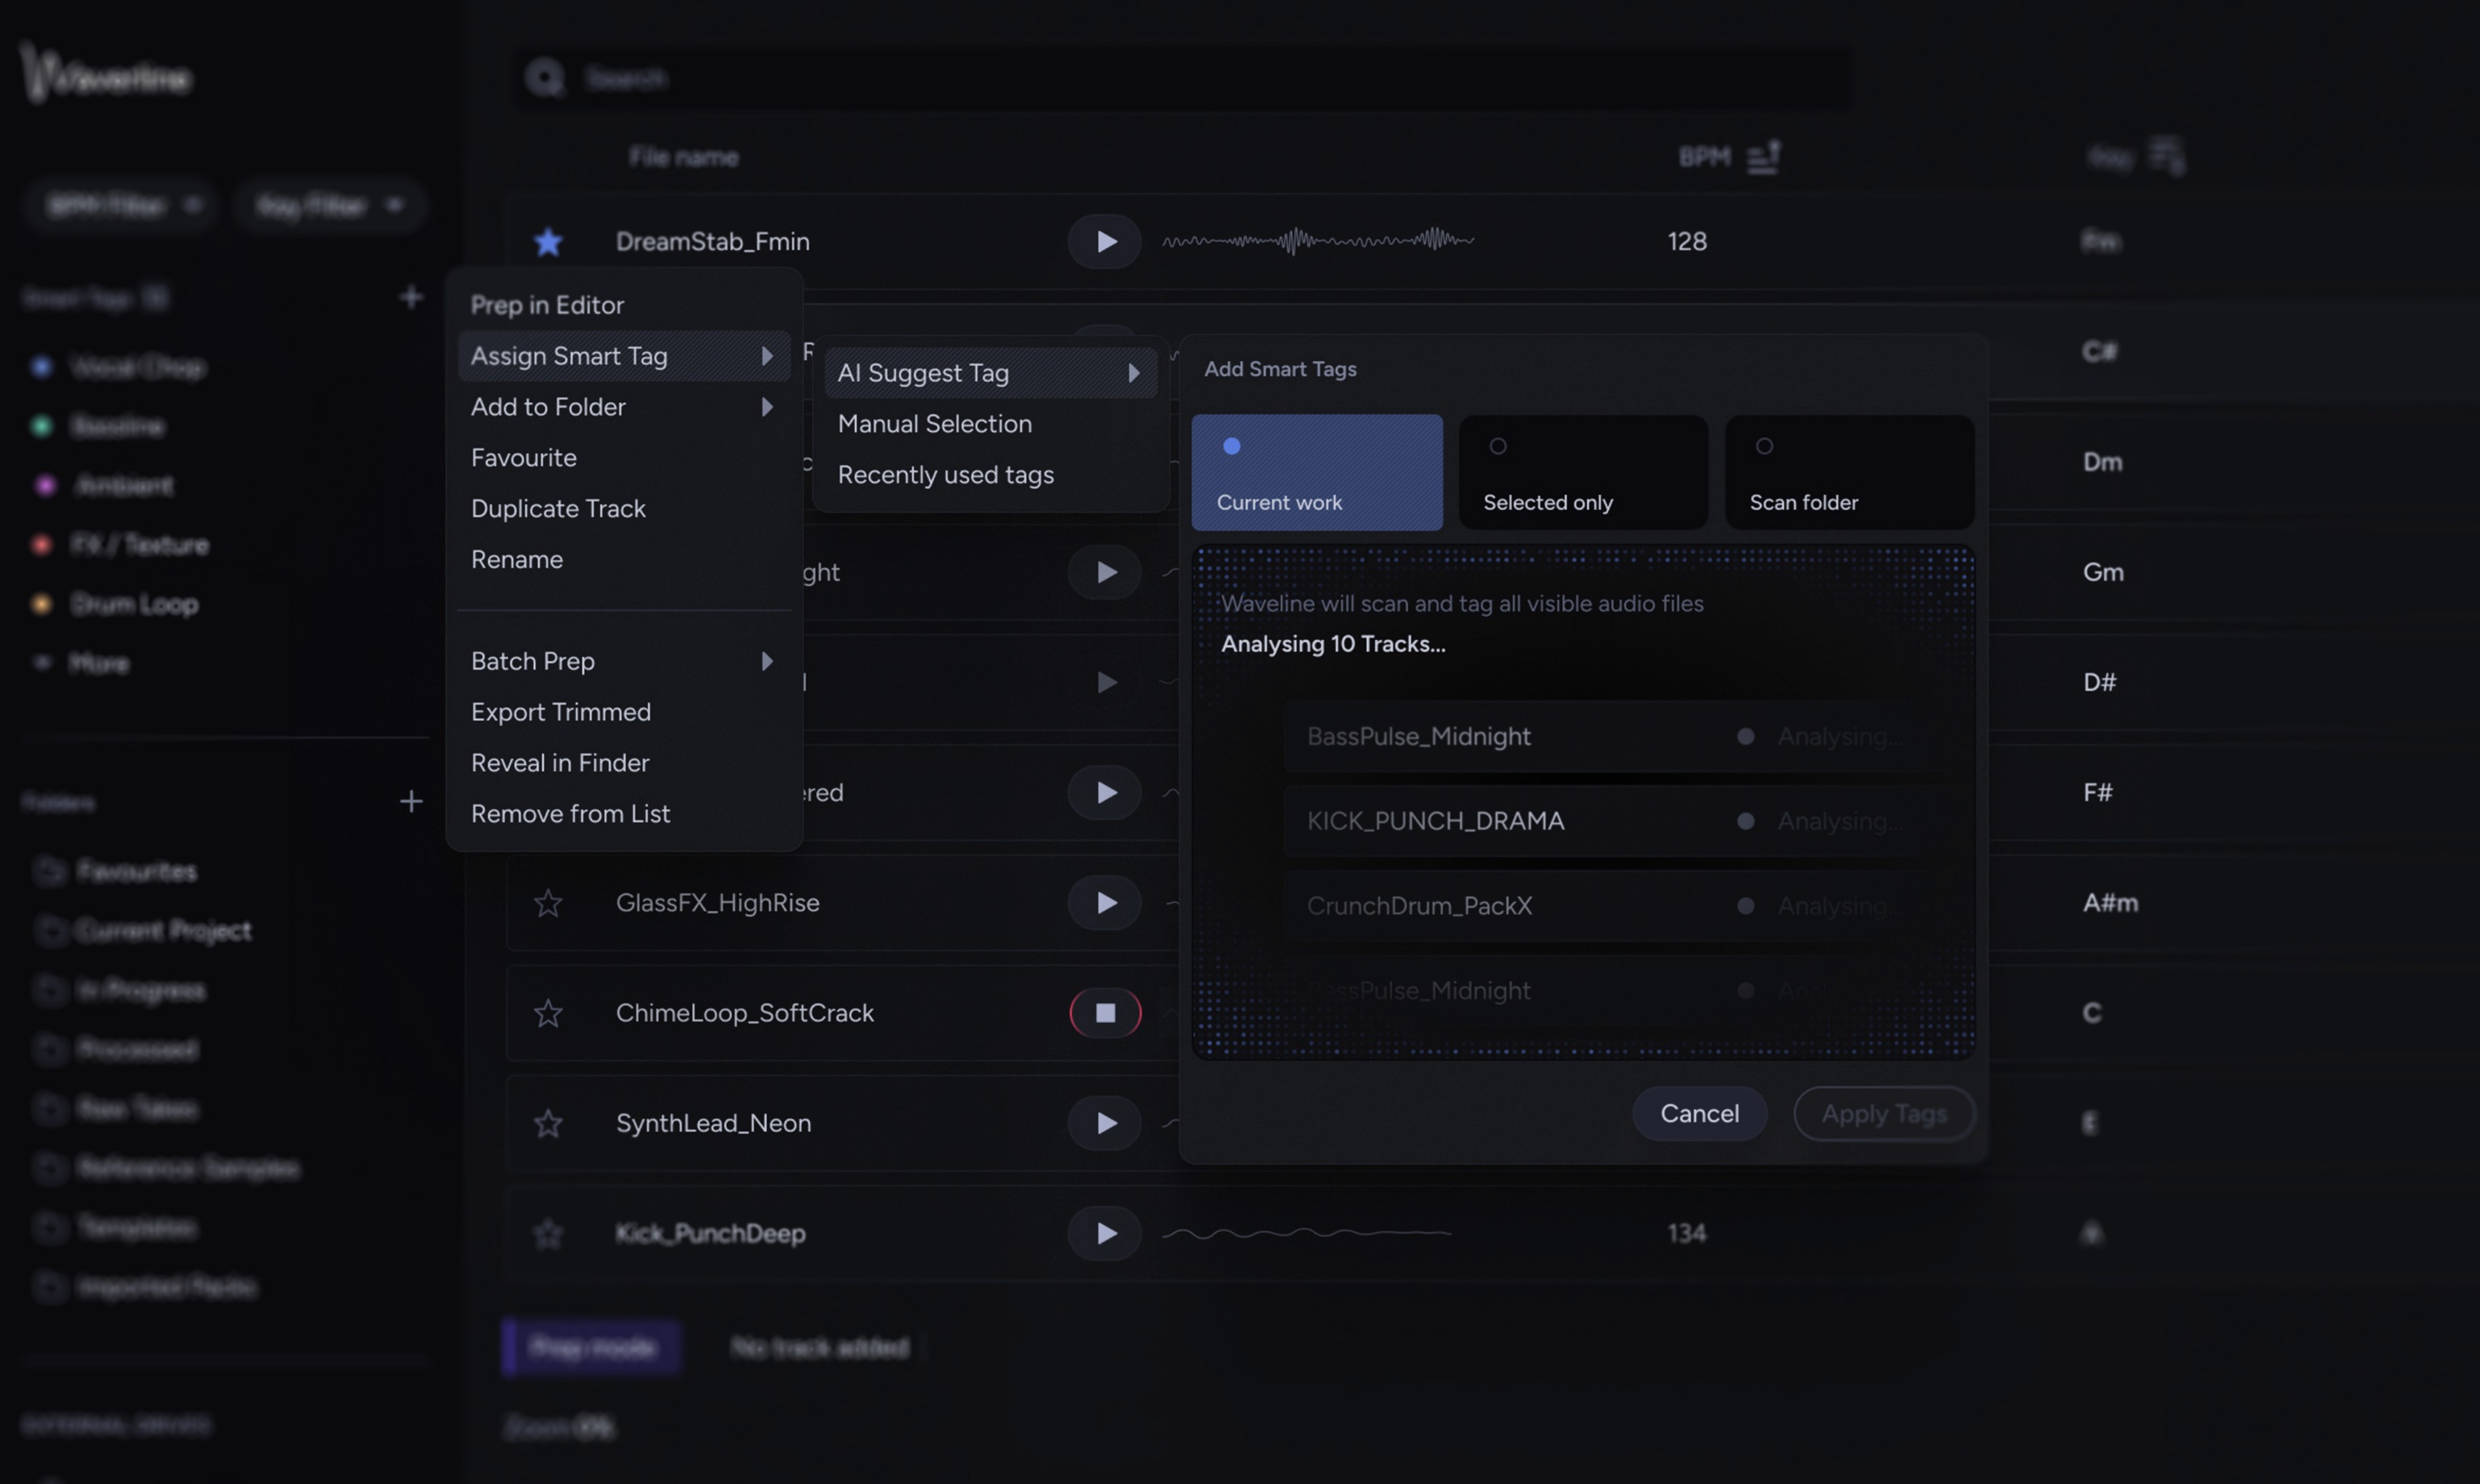
Task: Click the search magnifier icon
Action: pos(546,78)
